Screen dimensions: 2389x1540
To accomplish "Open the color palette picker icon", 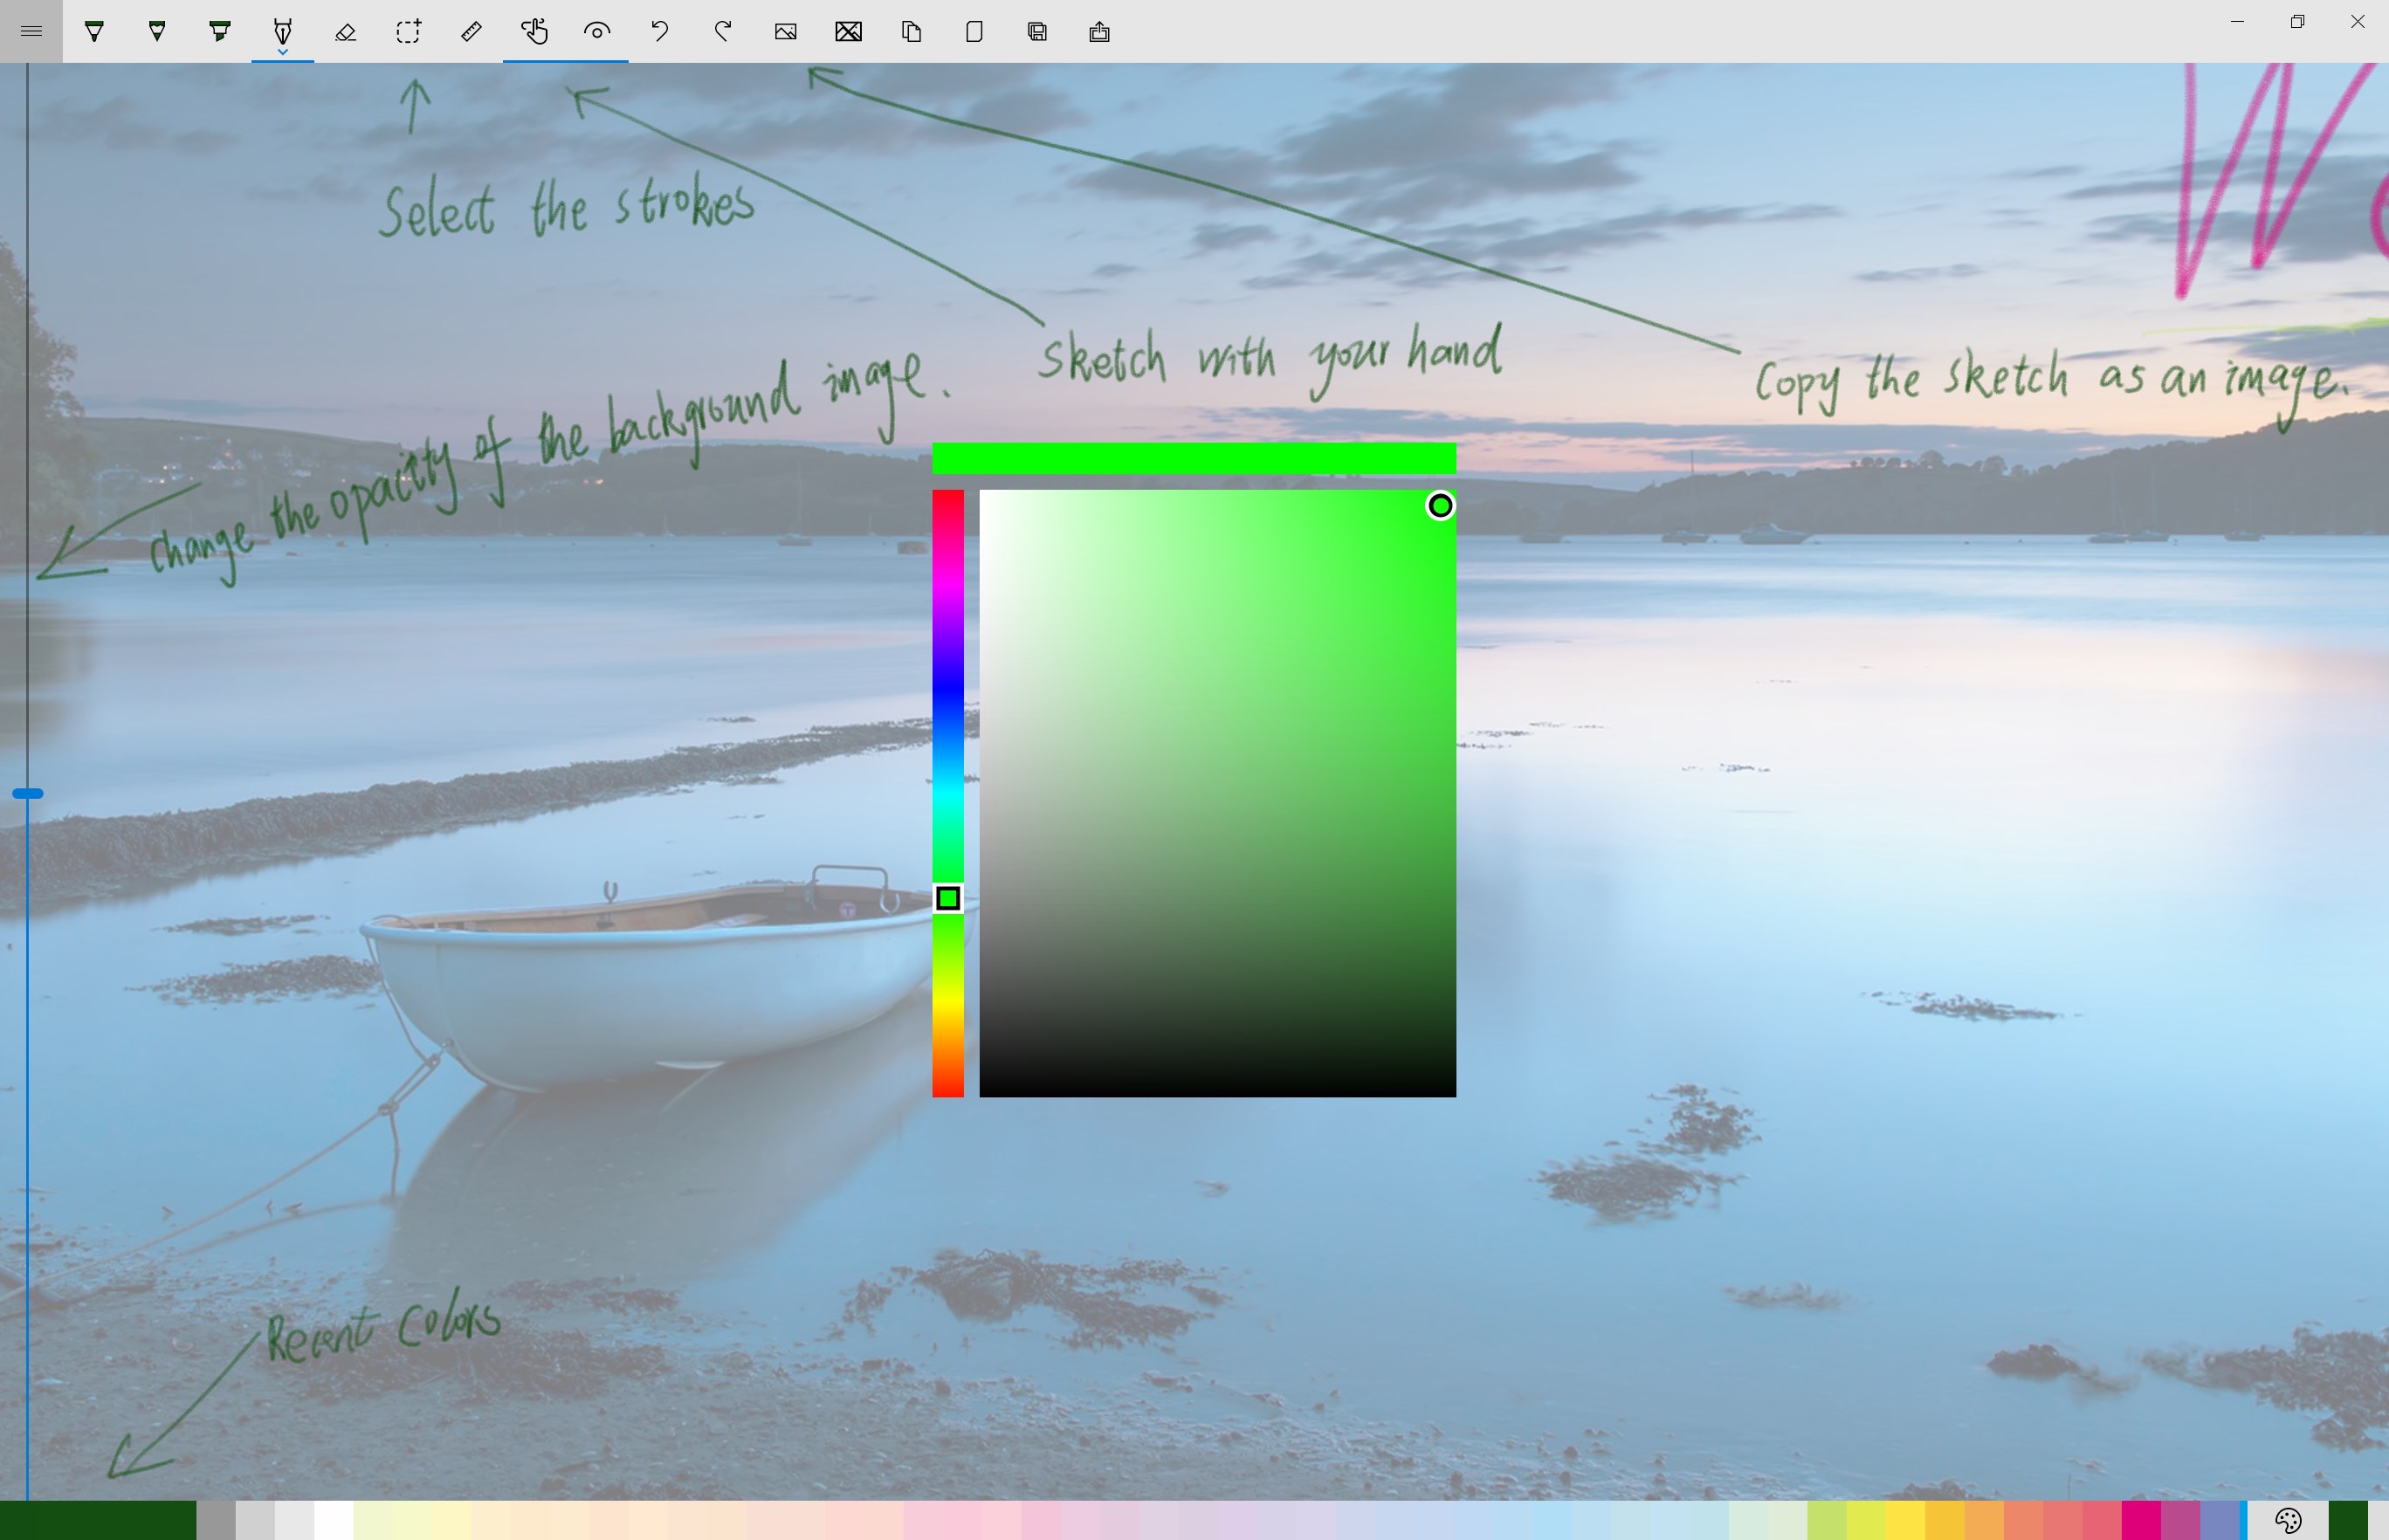I will pyautogui.click(x=2288, y=1520).
